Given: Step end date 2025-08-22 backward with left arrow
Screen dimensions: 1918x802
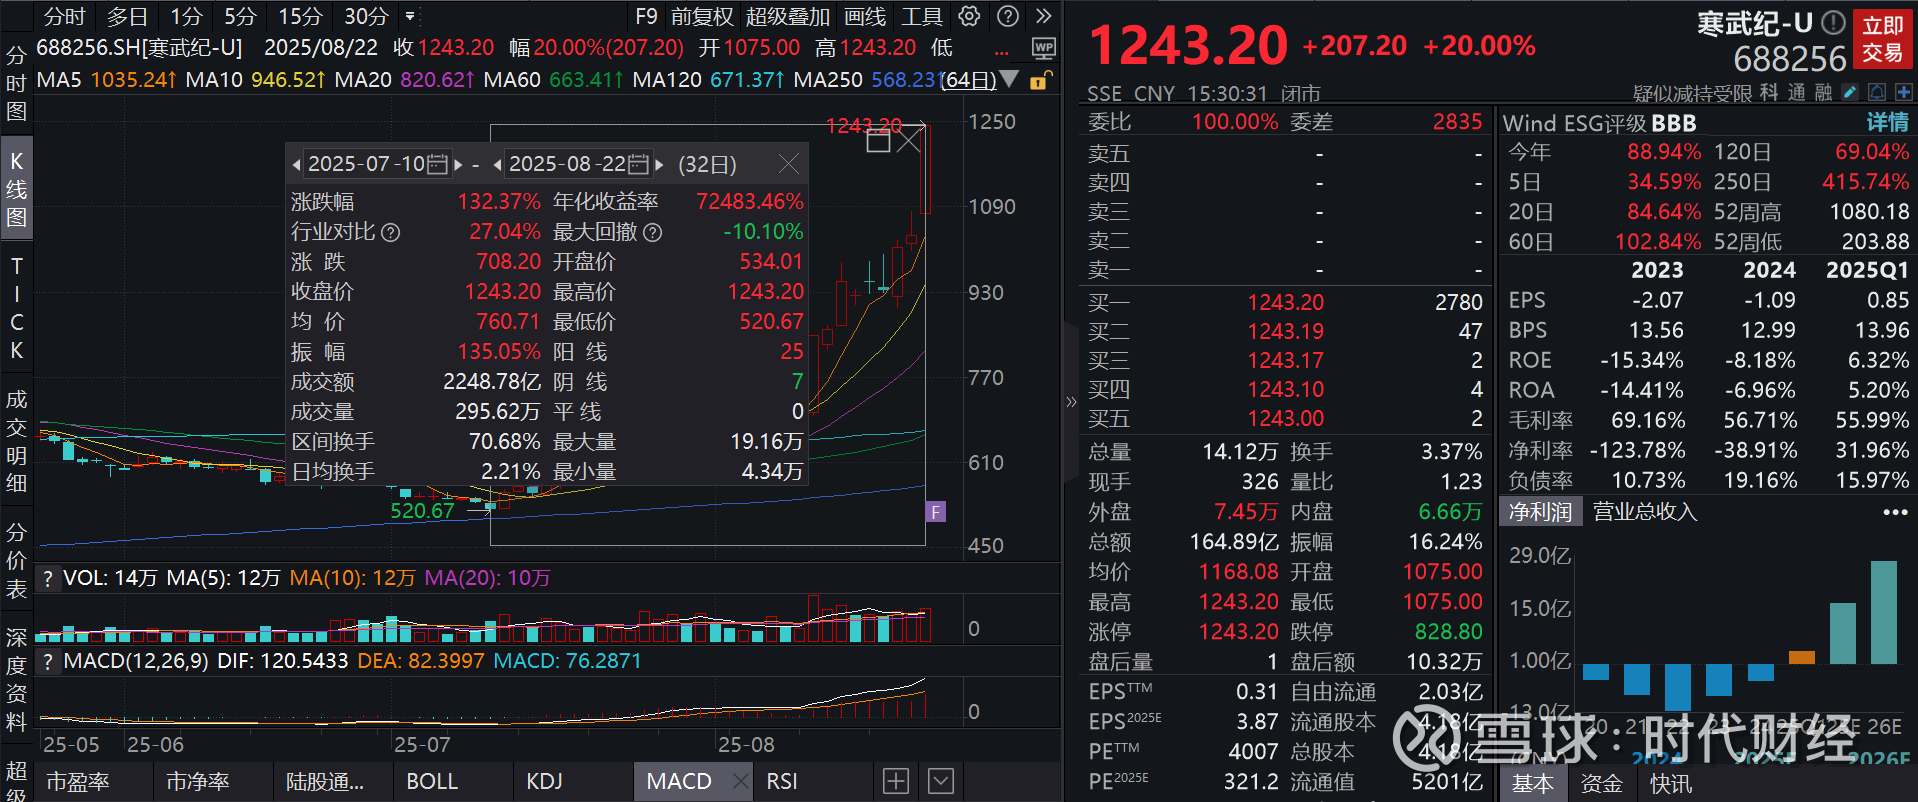Looking at the screenshot, I should [x=498, y=164].
